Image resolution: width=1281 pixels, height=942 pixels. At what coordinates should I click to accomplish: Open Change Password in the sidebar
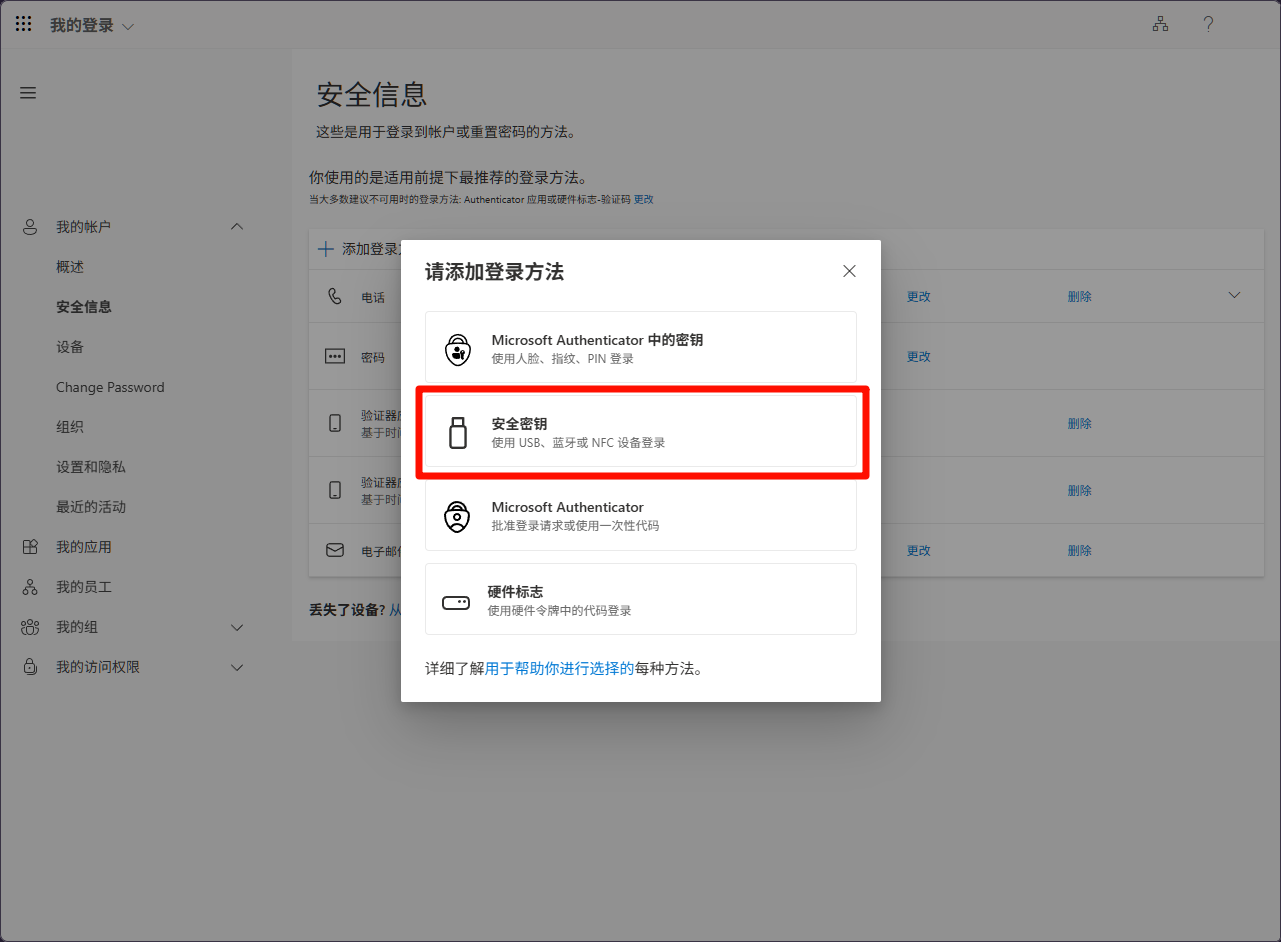110,387
